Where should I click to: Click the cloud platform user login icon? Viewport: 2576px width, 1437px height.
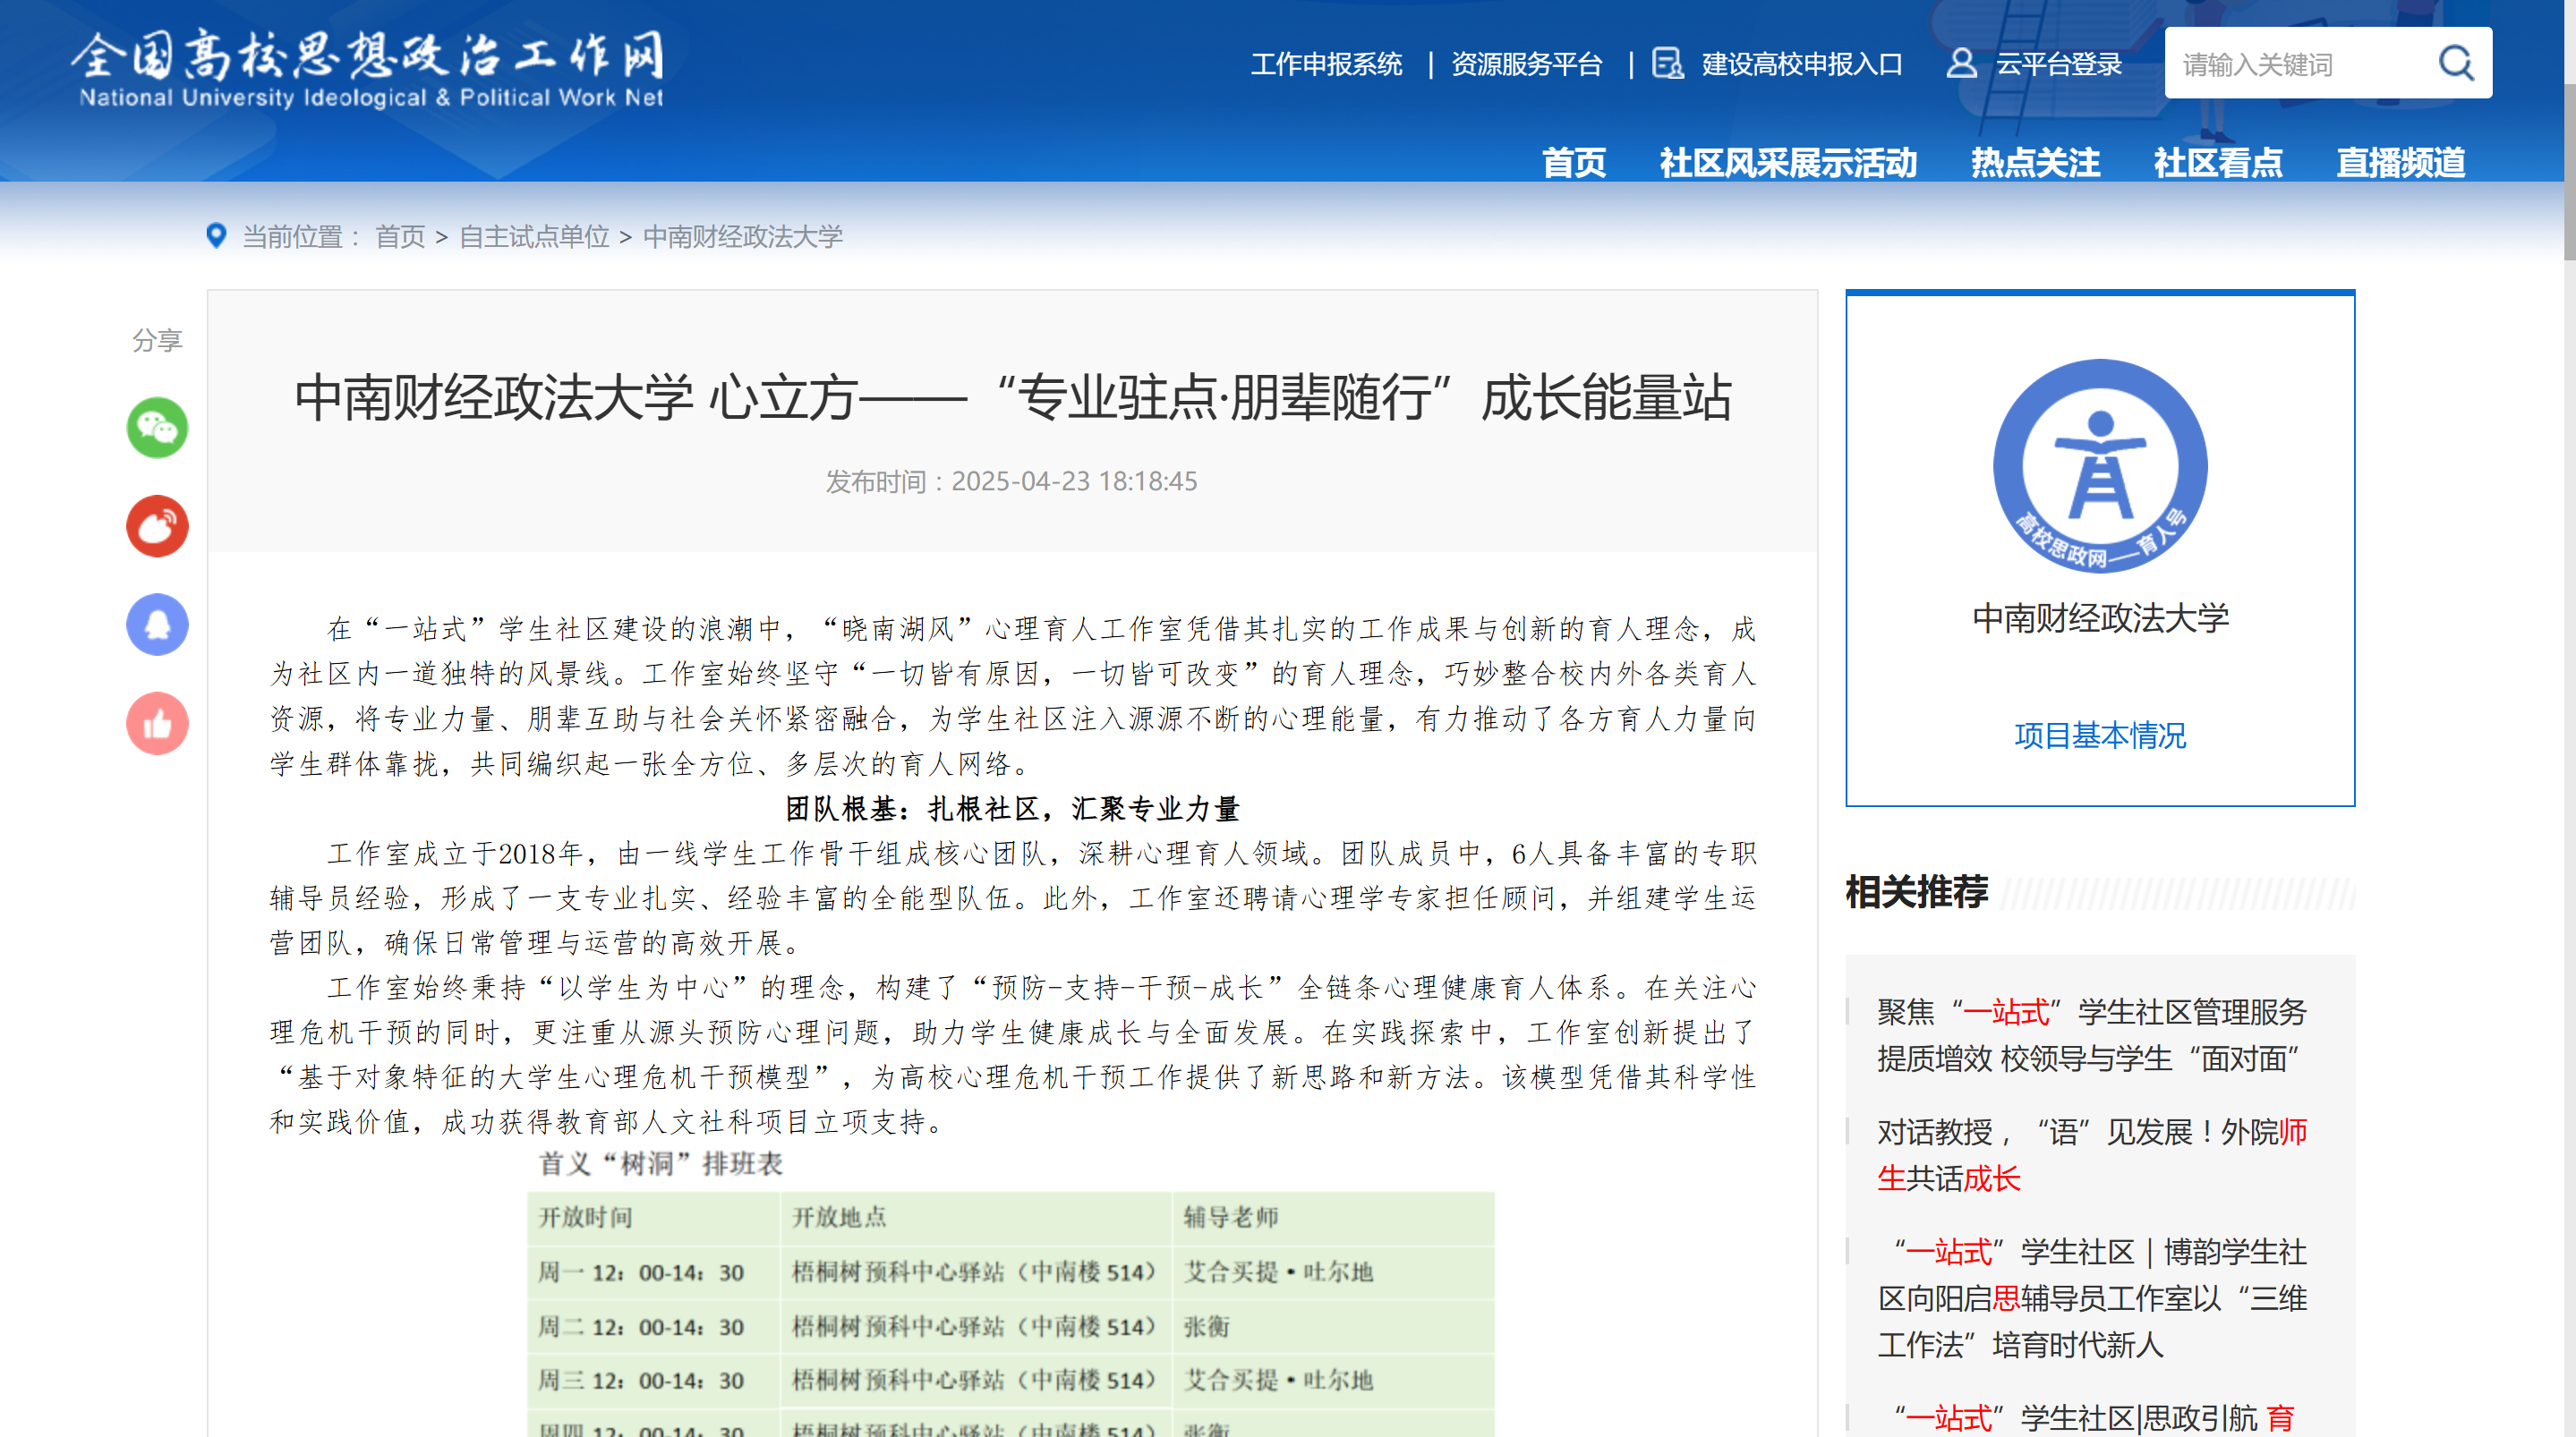coord(1960,64)
